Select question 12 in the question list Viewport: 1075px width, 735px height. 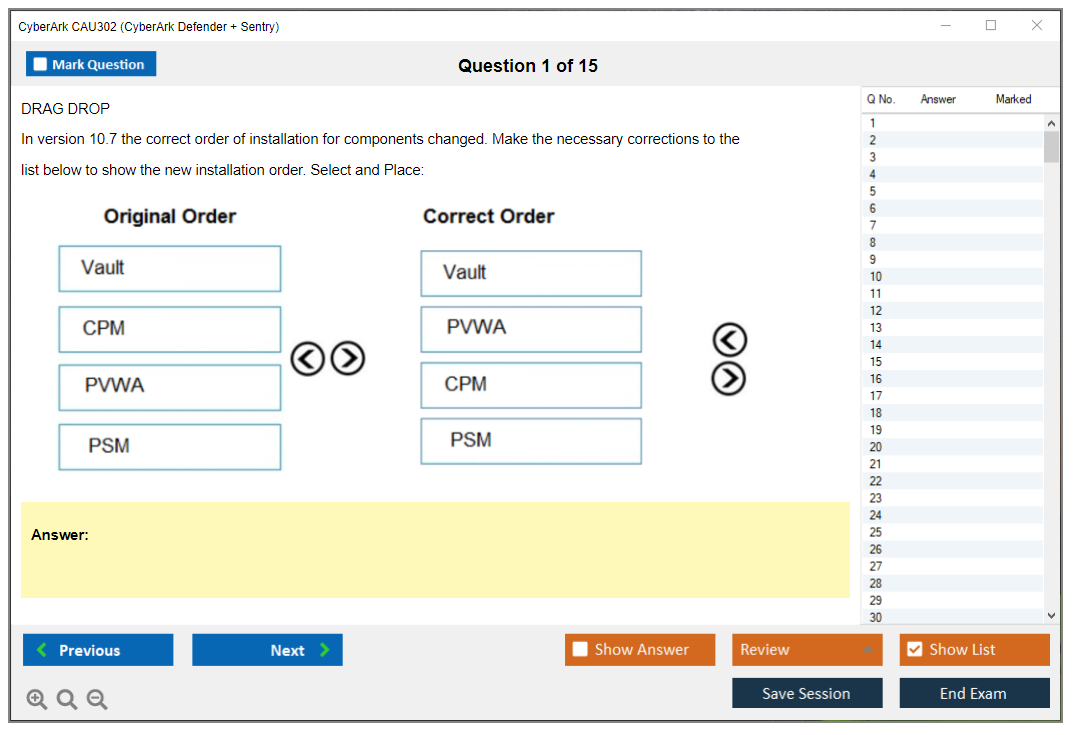tap(876, 311)
